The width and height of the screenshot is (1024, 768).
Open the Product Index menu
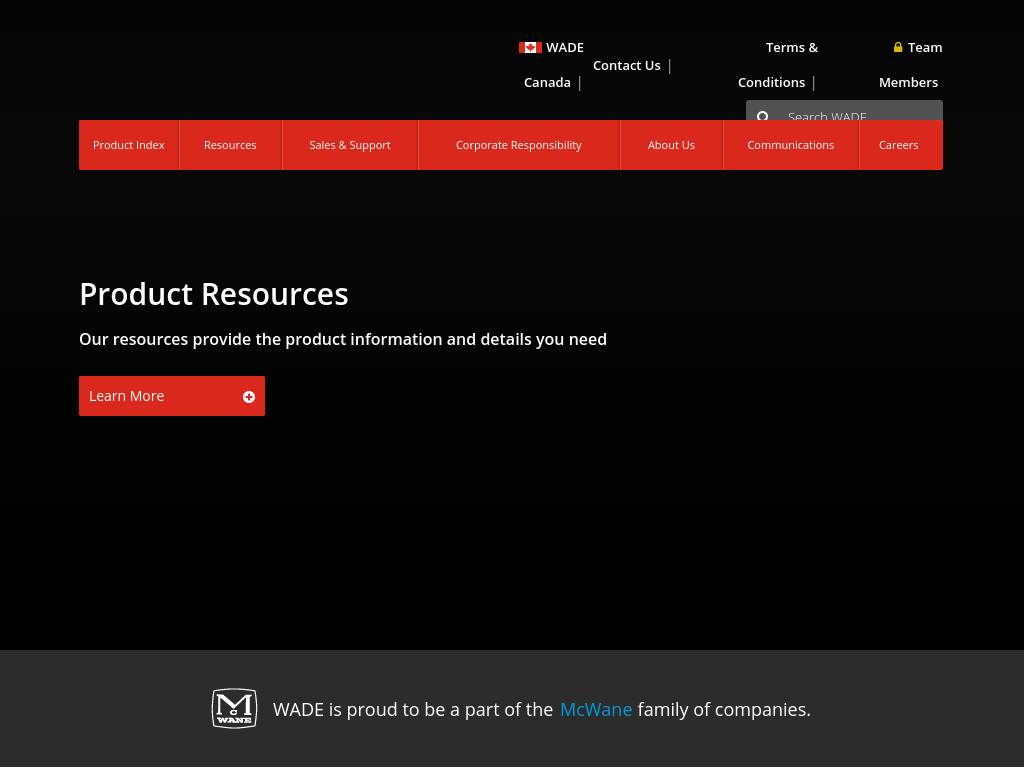pos(129,145)
